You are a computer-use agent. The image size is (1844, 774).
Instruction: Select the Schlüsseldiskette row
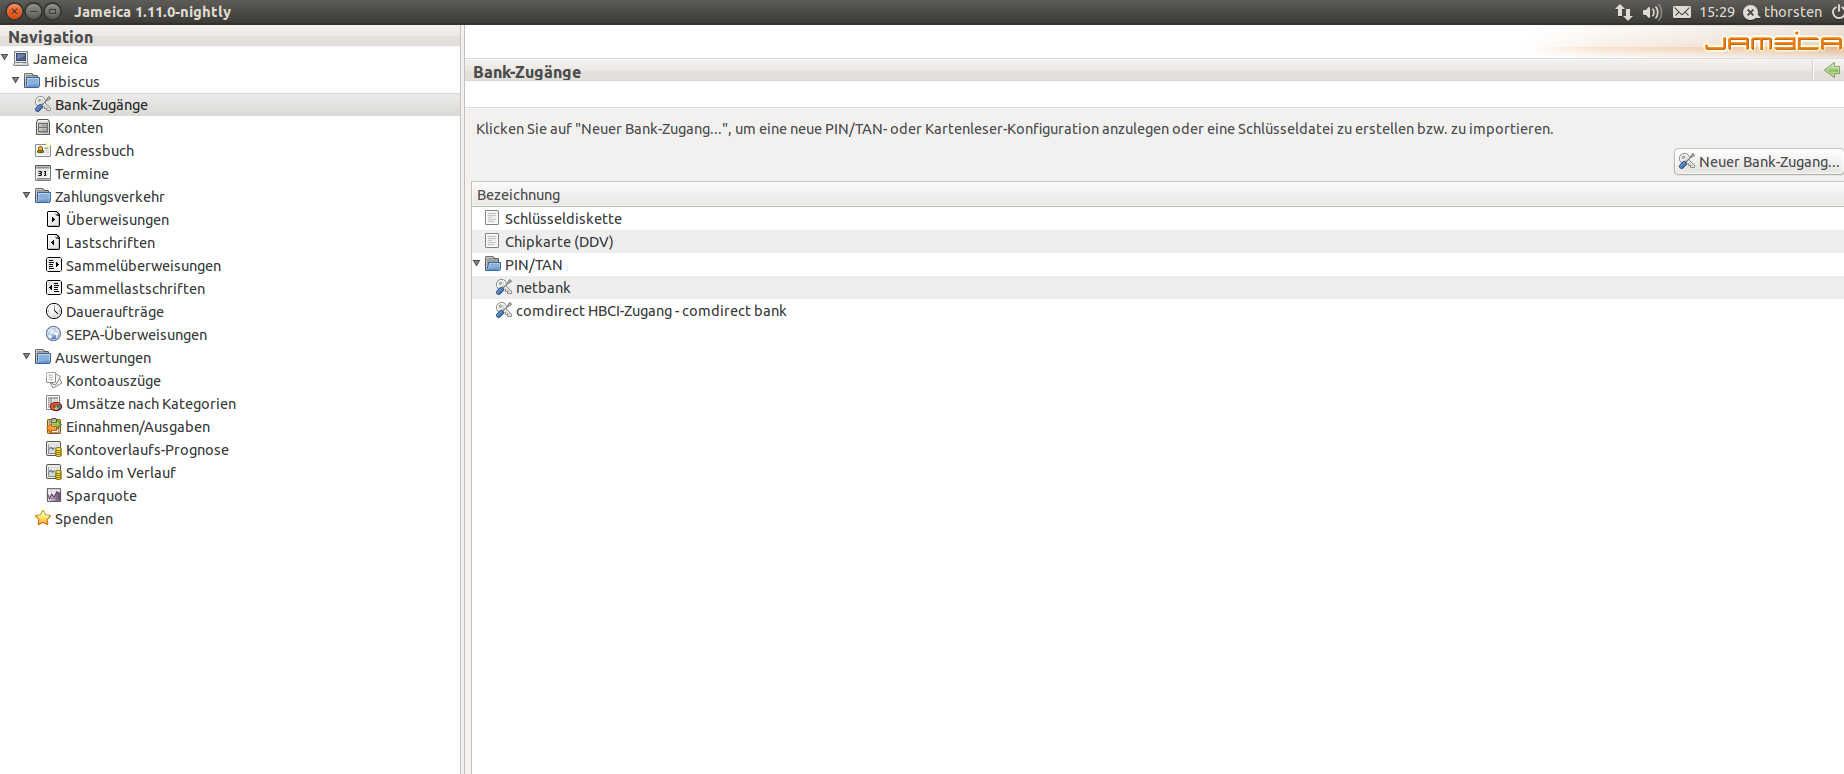click(x=1157, y=218)
